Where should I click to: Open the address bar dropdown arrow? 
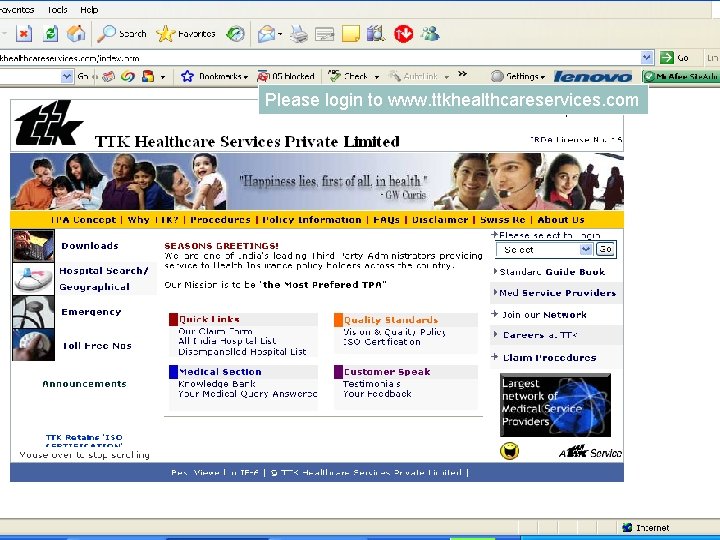pos(647,58)
